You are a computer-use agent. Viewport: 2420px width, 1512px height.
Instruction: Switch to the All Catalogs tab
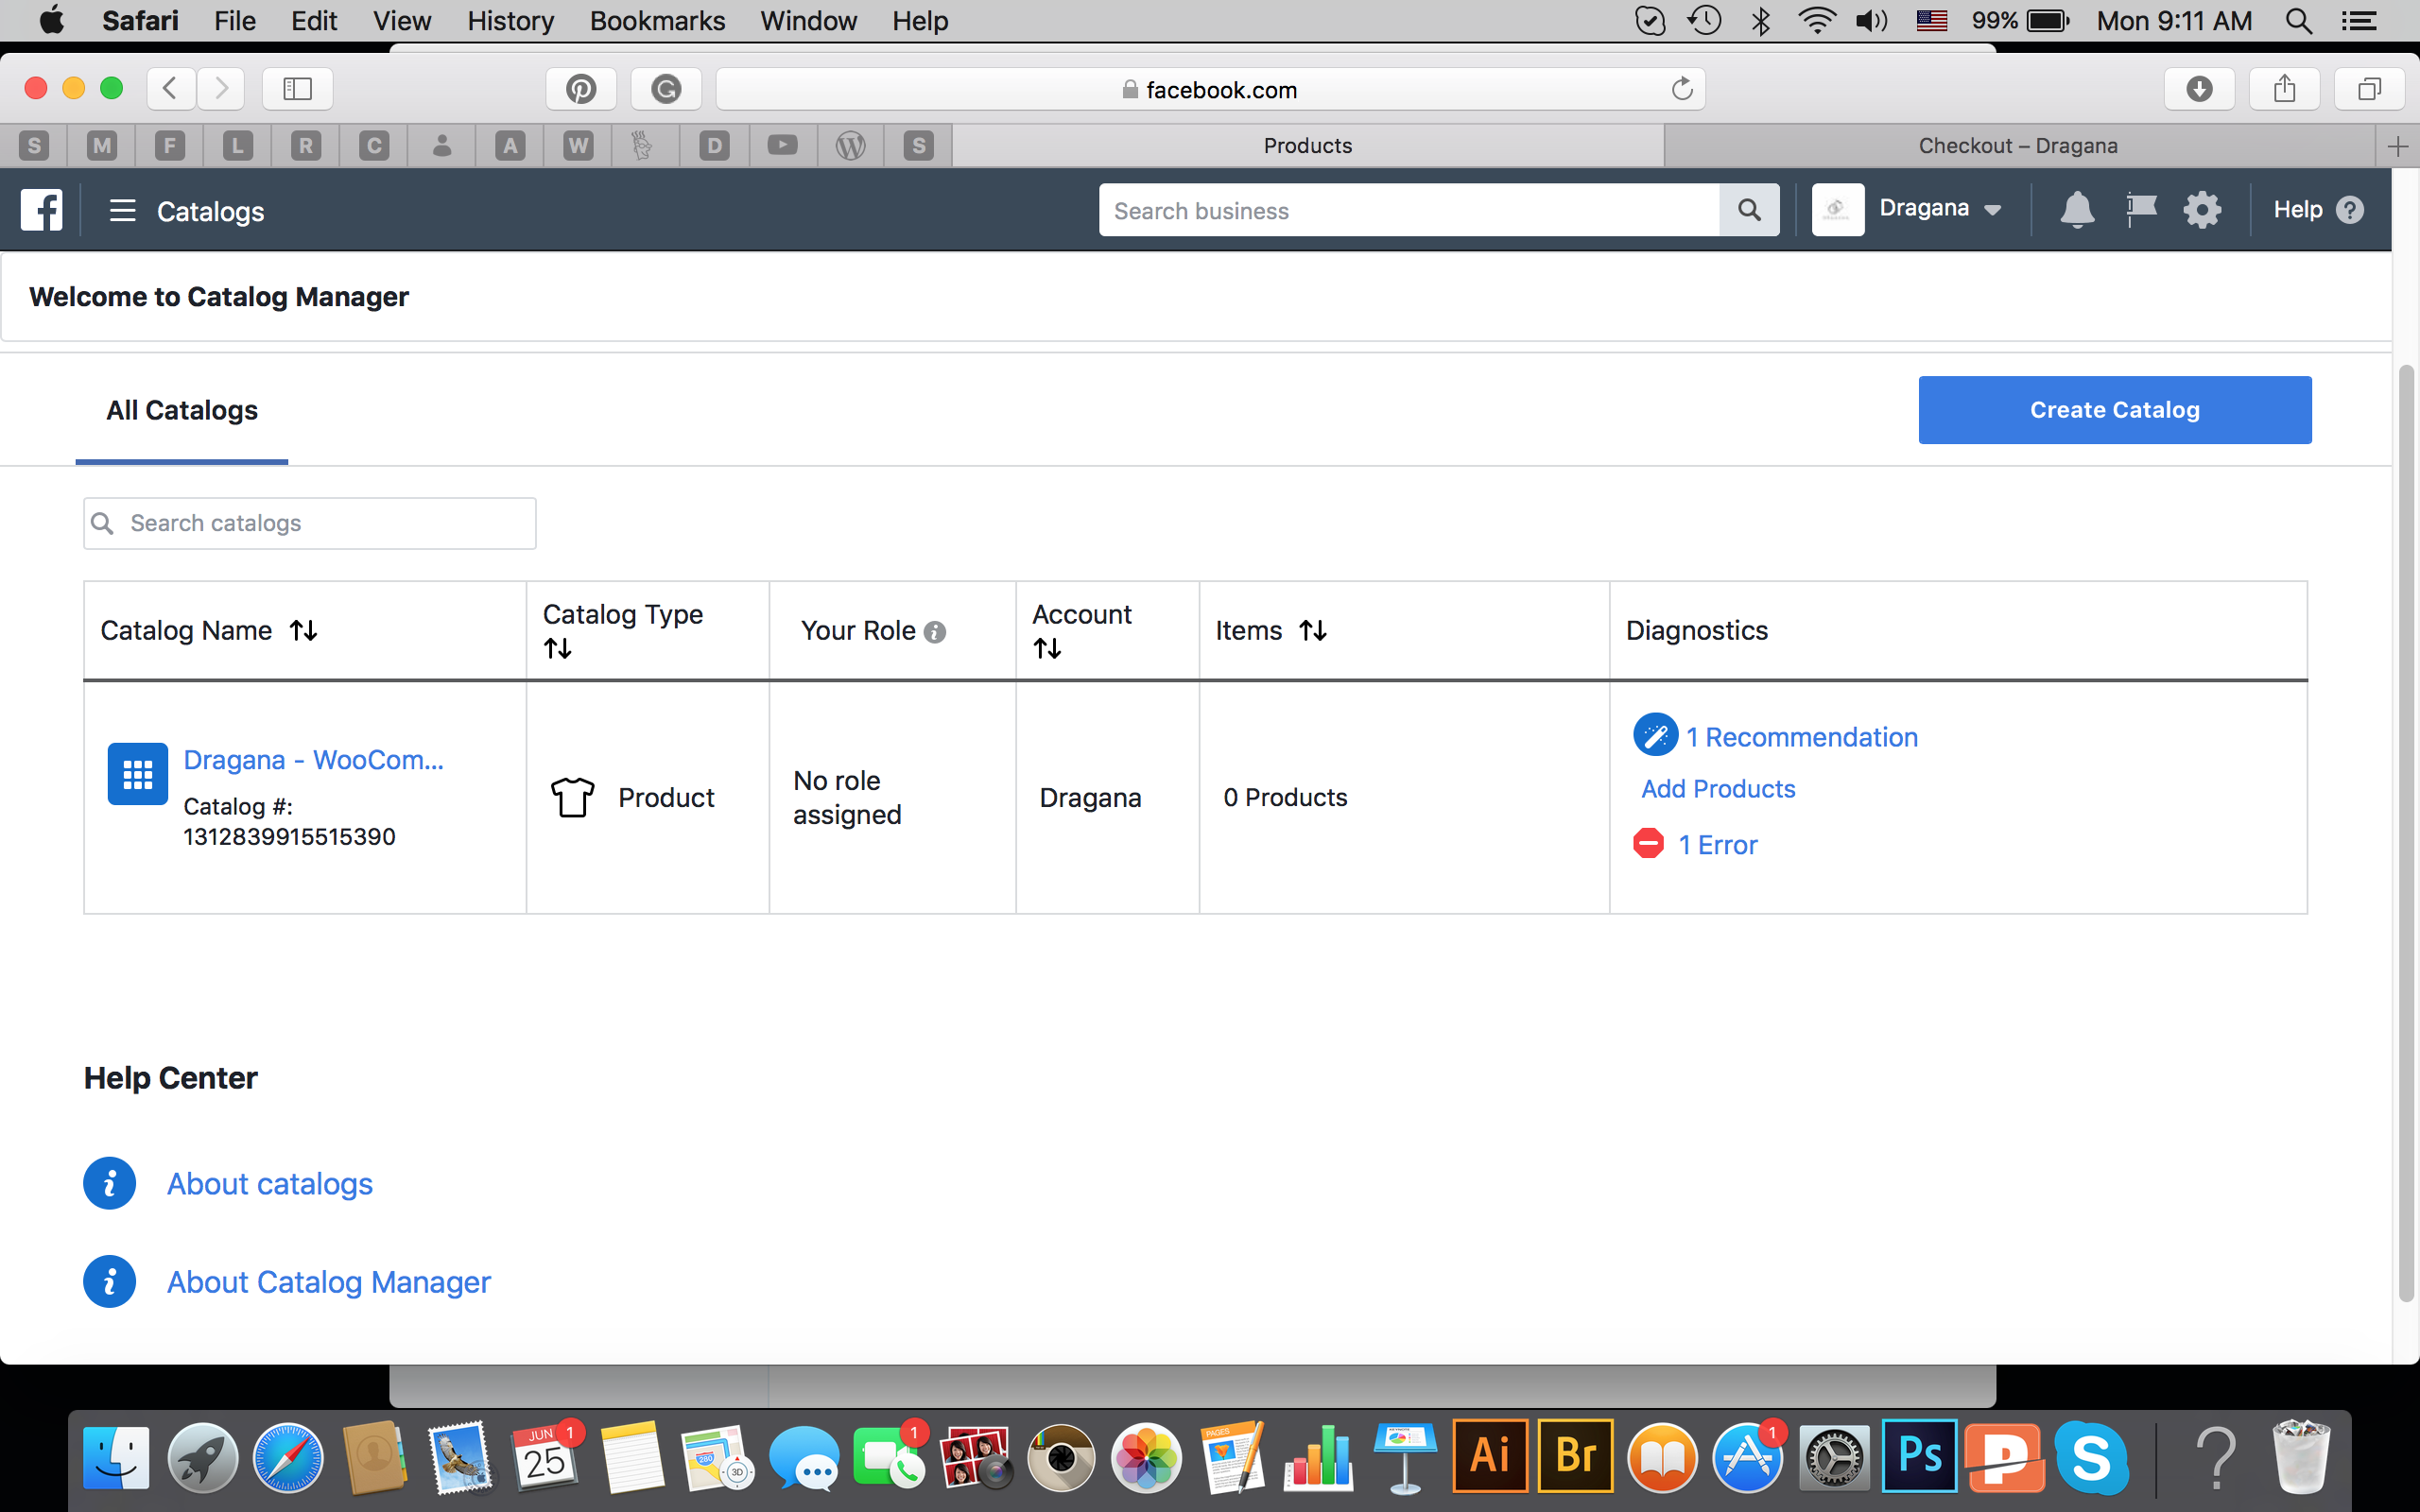tap(182, 410)
